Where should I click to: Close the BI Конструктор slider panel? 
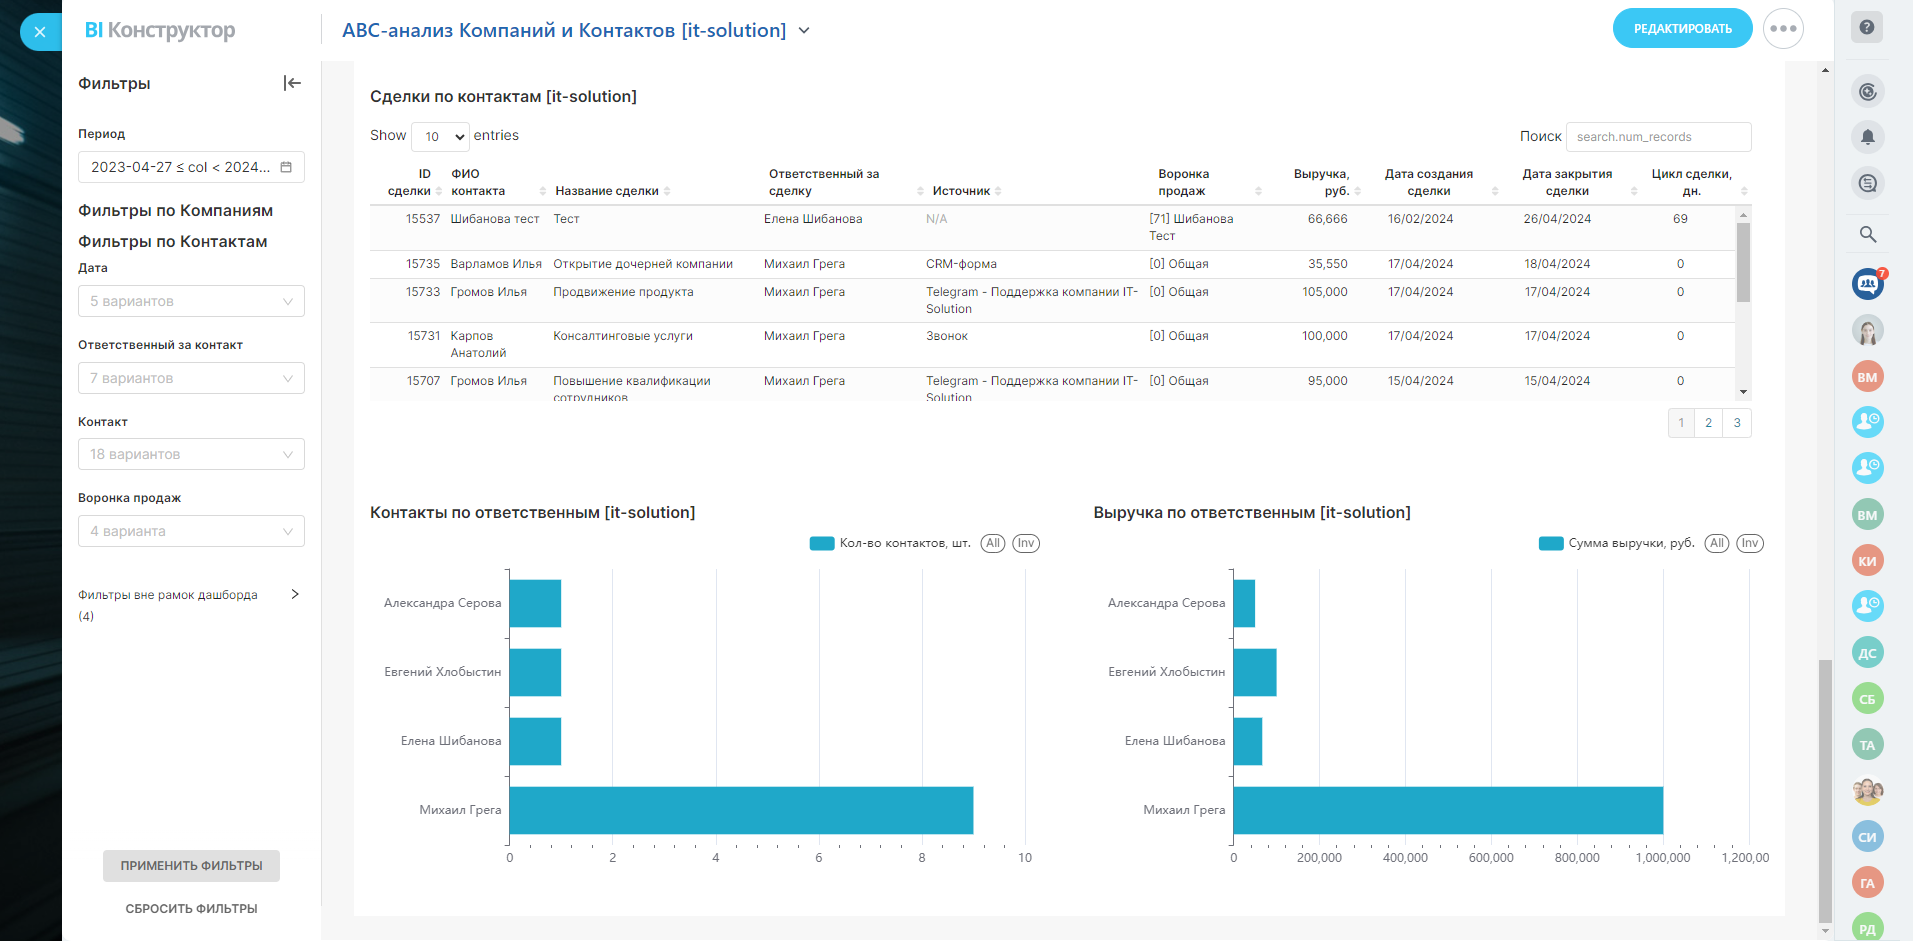[x=40, y=32]
